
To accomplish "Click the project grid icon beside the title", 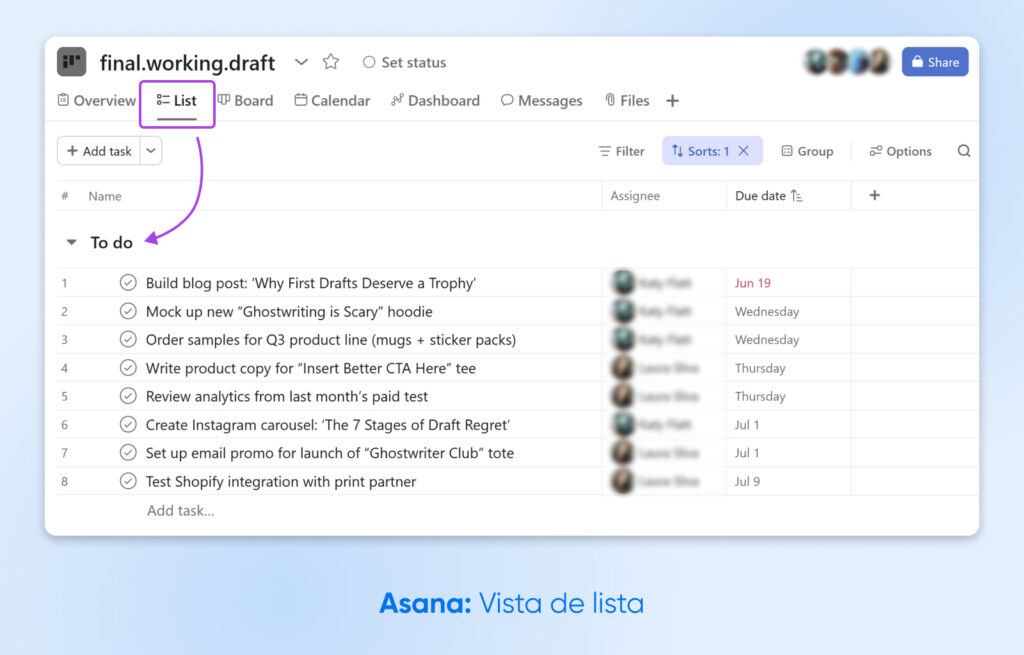I will (x=71, y=61).
